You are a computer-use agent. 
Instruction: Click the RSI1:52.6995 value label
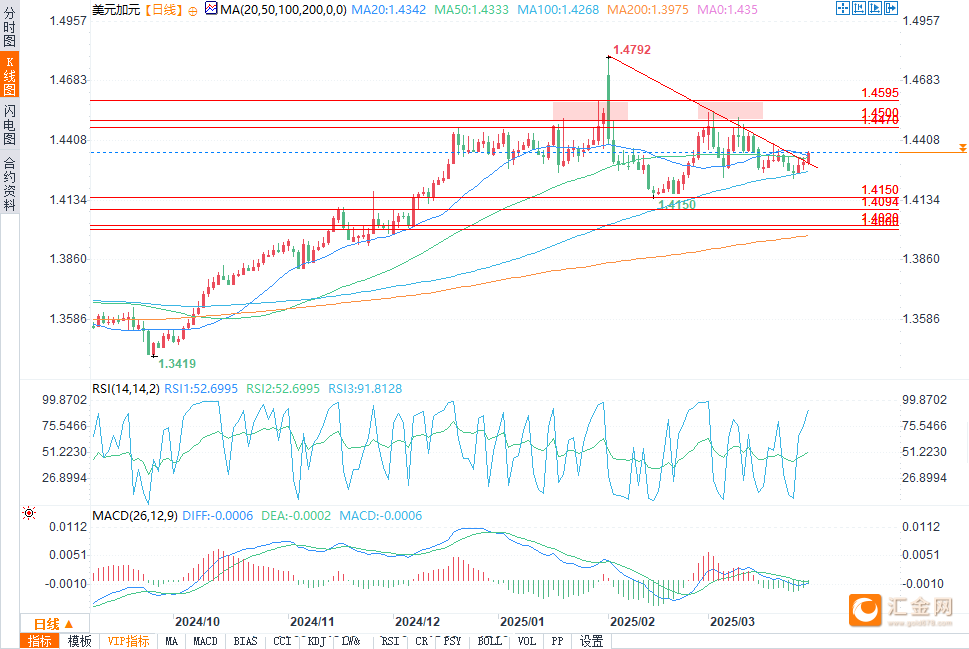(x=201, y=389)
